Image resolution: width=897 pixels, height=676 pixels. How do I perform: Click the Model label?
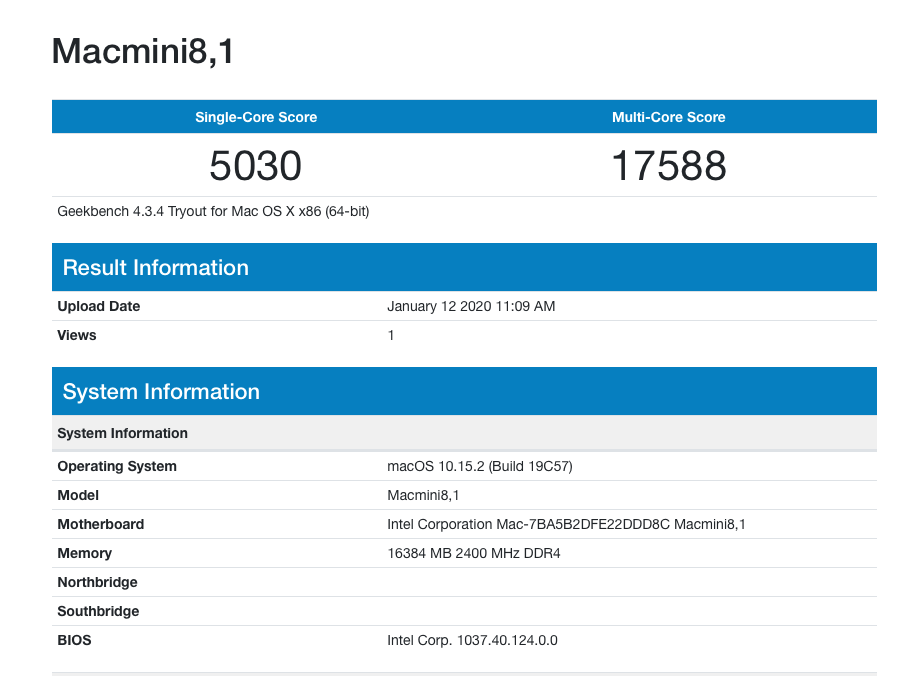click(x=78, y=495)
